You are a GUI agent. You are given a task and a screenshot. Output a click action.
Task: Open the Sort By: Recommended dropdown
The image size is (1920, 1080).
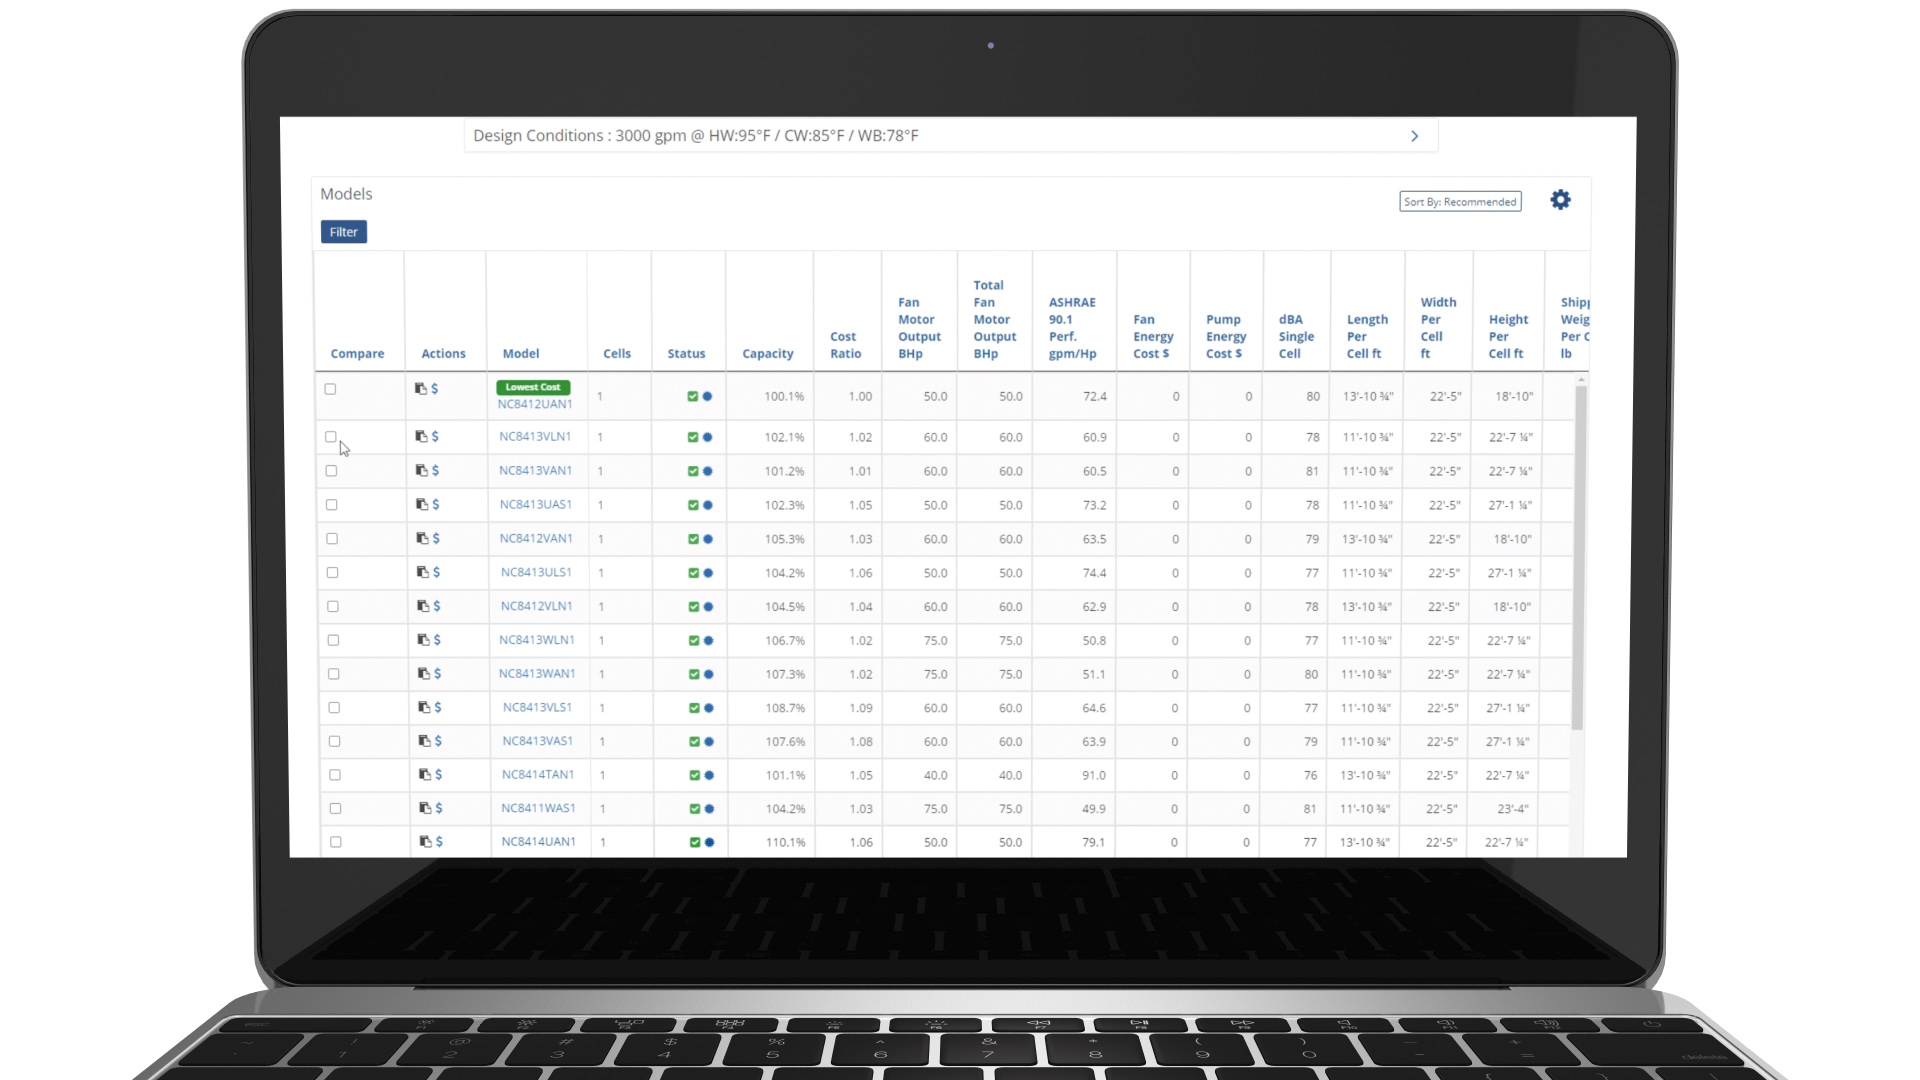tap(1460, 202)
